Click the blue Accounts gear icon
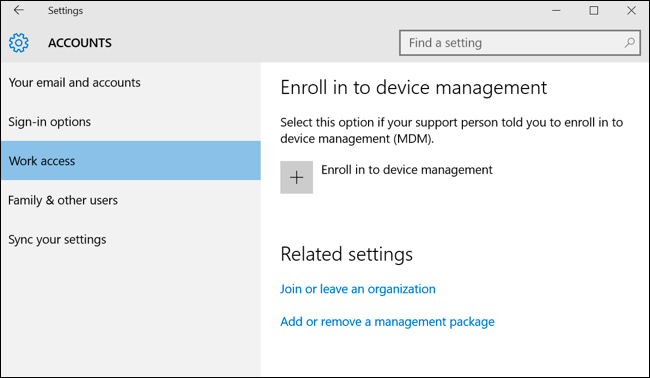The width and height of the screenshot is (650, 378). [19, 43]
